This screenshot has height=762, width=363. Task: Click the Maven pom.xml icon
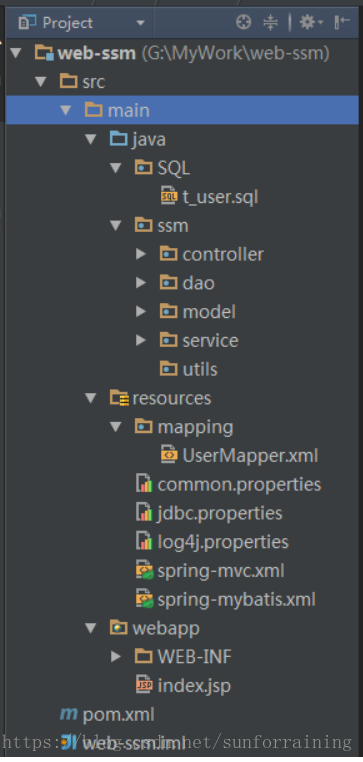pos(69,714)
